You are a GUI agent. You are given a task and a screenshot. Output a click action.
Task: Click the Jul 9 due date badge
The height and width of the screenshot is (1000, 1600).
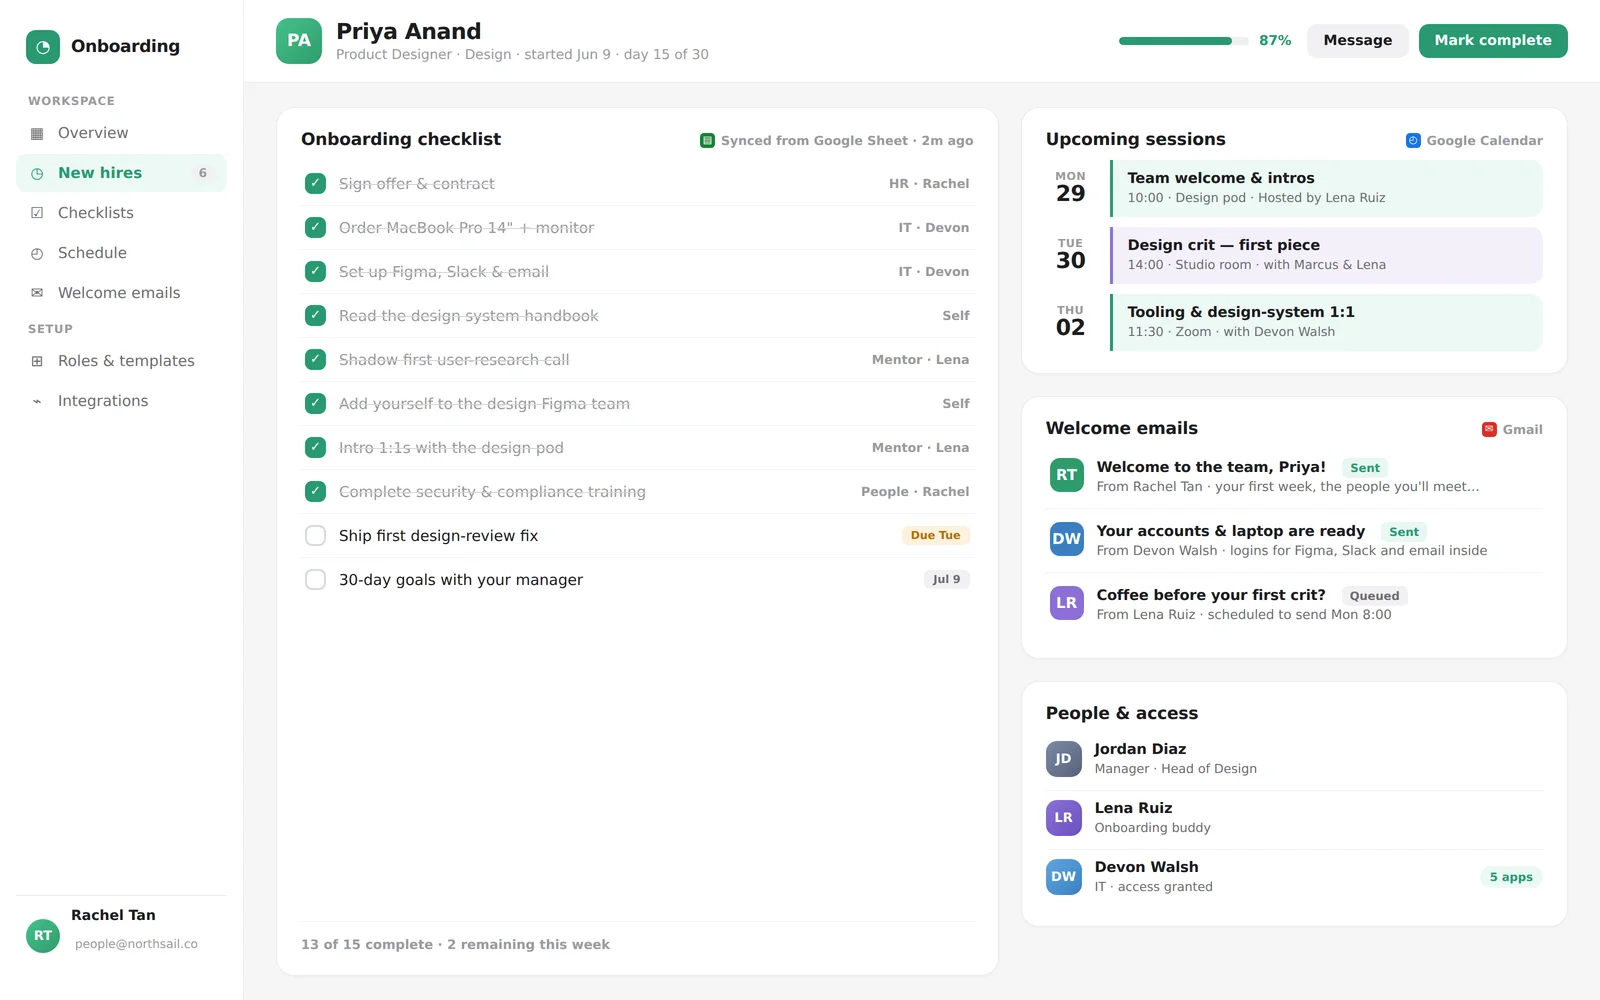point(946,580)
